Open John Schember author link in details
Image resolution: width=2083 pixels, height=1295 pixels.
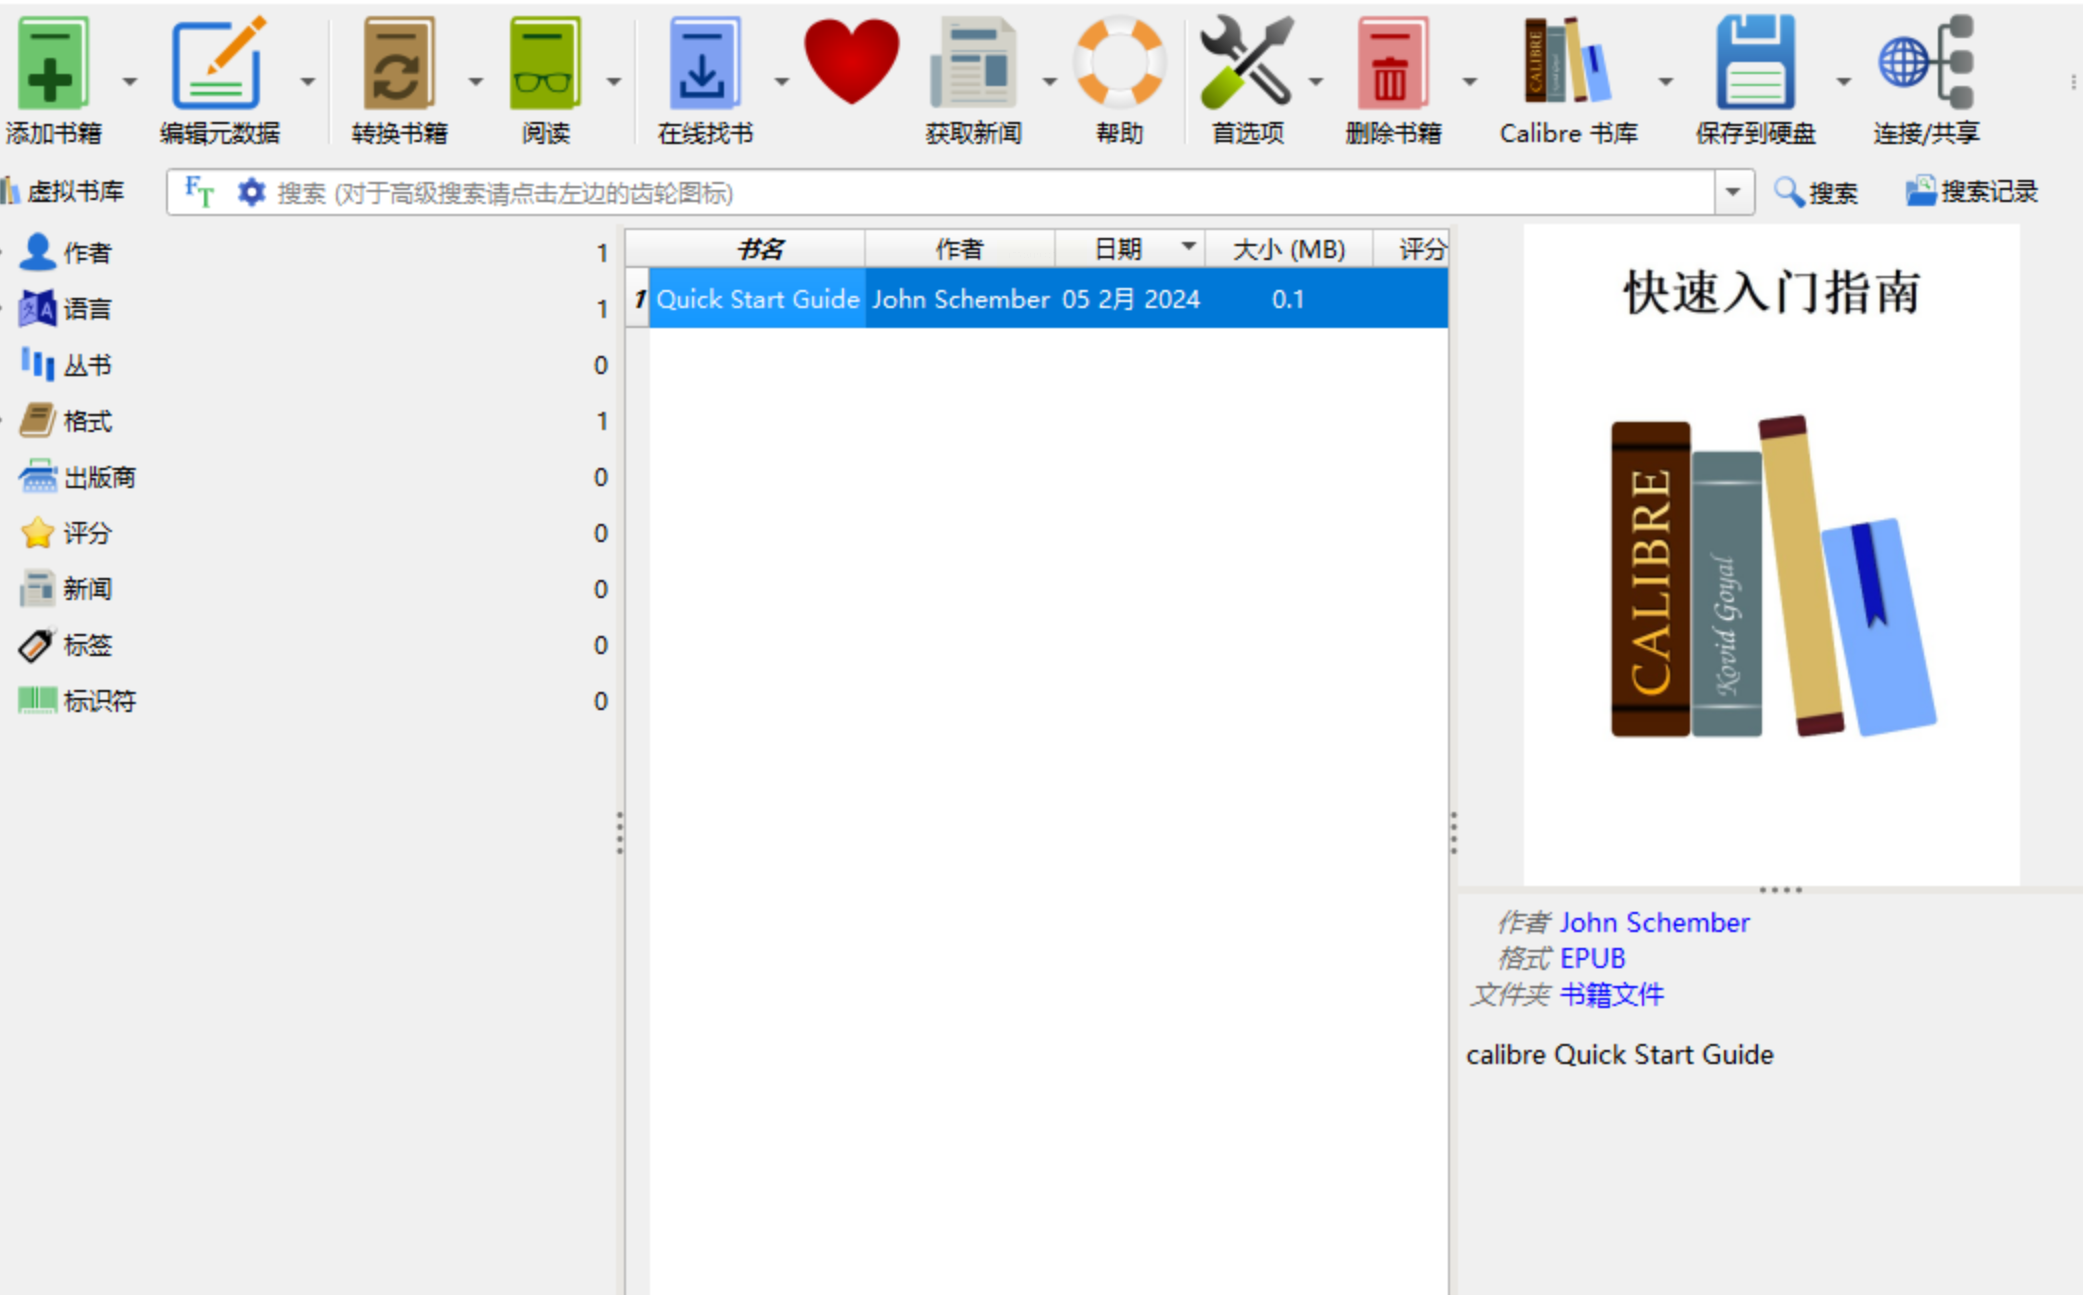(1654, 922)
